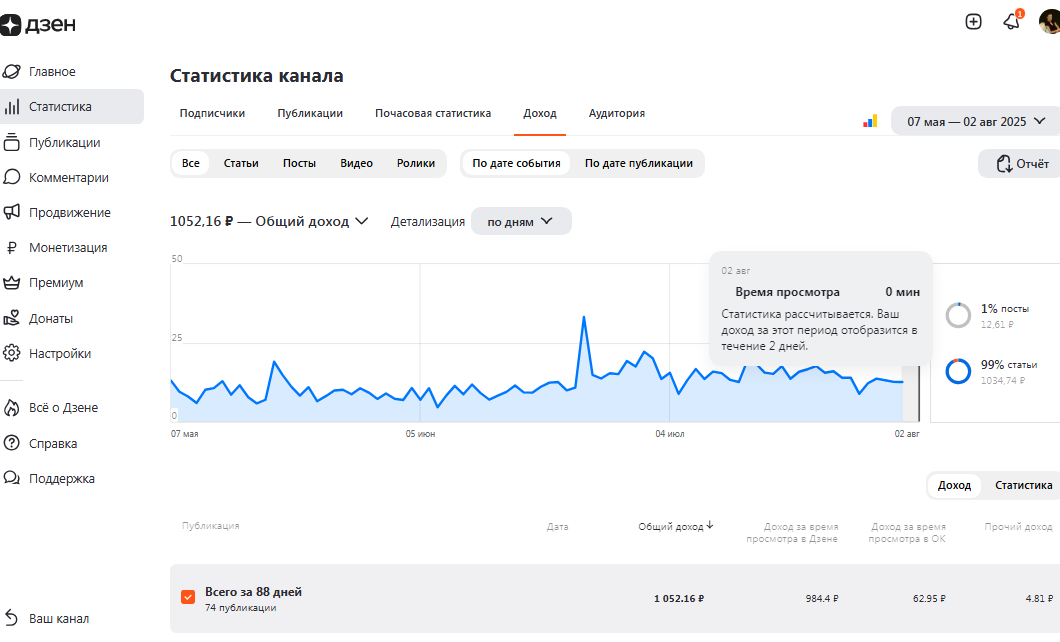Click the Дата column header
This screenshot has width=1060, height=642.
tap(557, 526)
